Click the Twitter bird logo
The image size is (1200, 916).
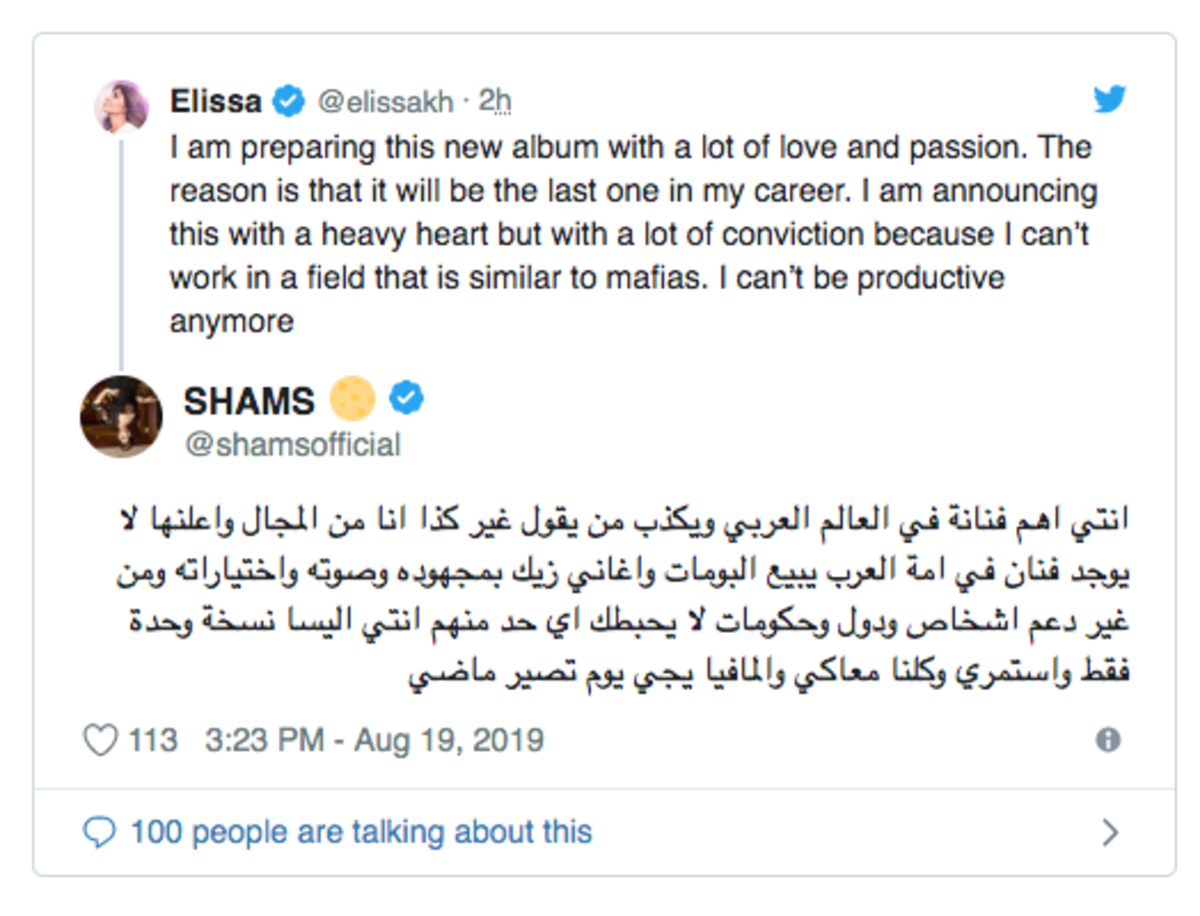click(x=1109, y=99)
